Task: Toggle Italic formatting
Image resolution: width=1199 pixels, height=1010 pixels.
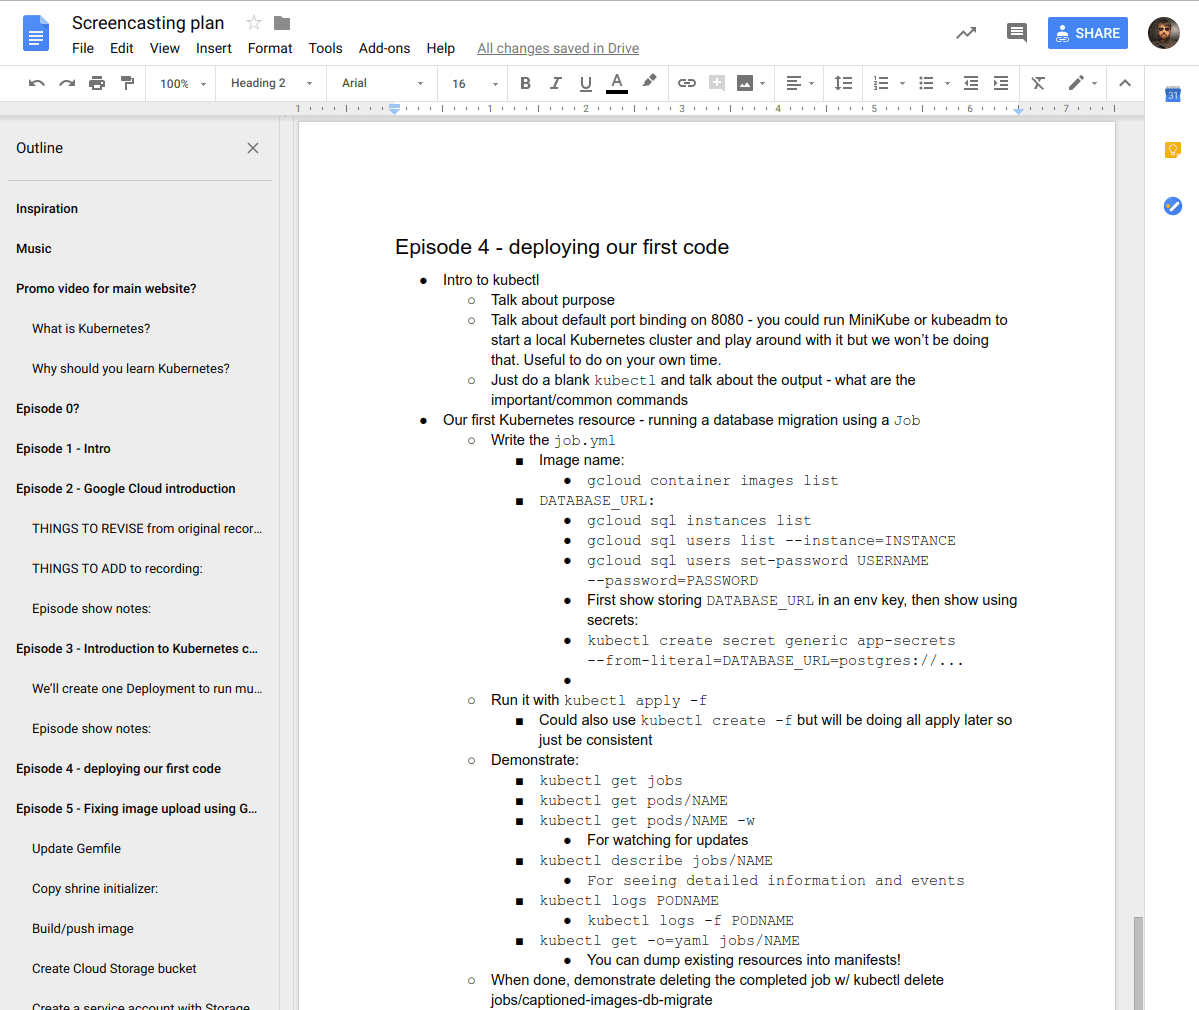Action: [556, 83]
